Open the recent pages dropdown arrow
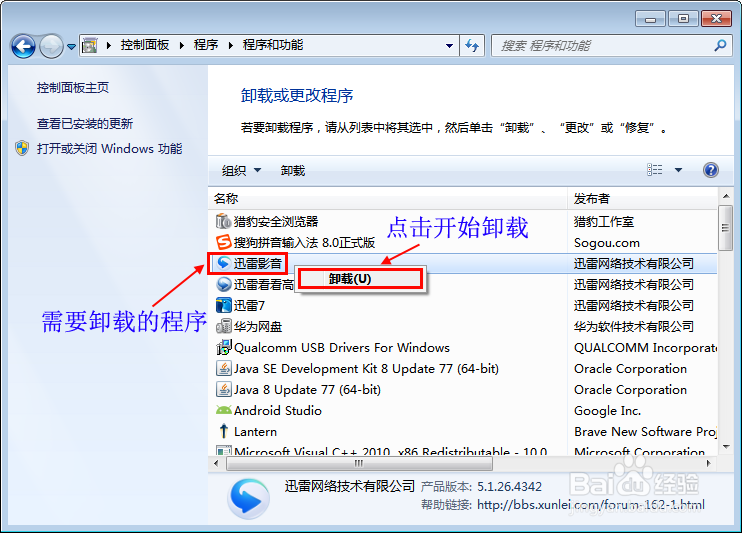 71,46
